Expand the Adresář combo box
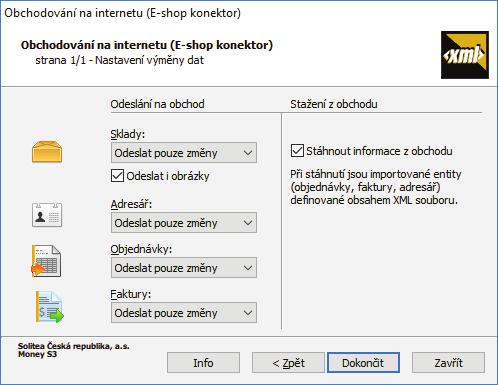Image resolution: width=498 pixels, height=385 pixels. 184,223
